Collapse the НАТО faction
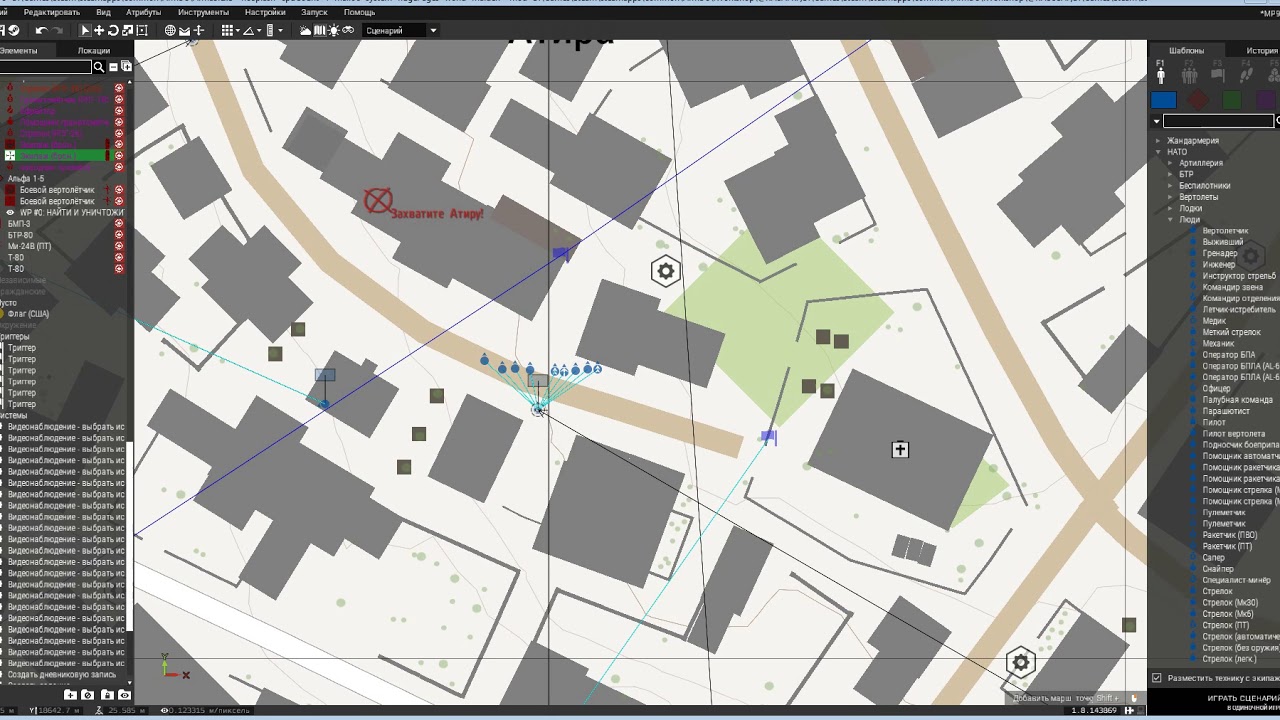The height and width of the screenshot is (720, 1280). pyautogui.click(x=1159, y=152)
